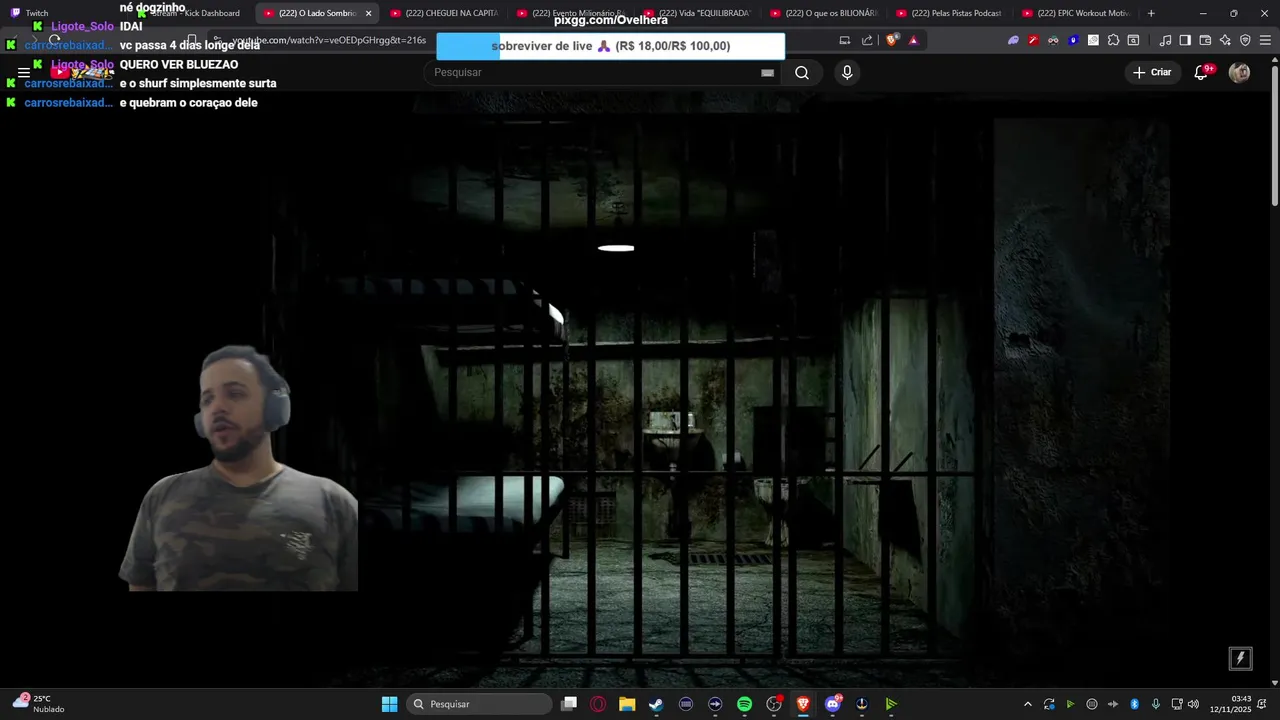Click the microphone tray icon

coord(1156,704)
